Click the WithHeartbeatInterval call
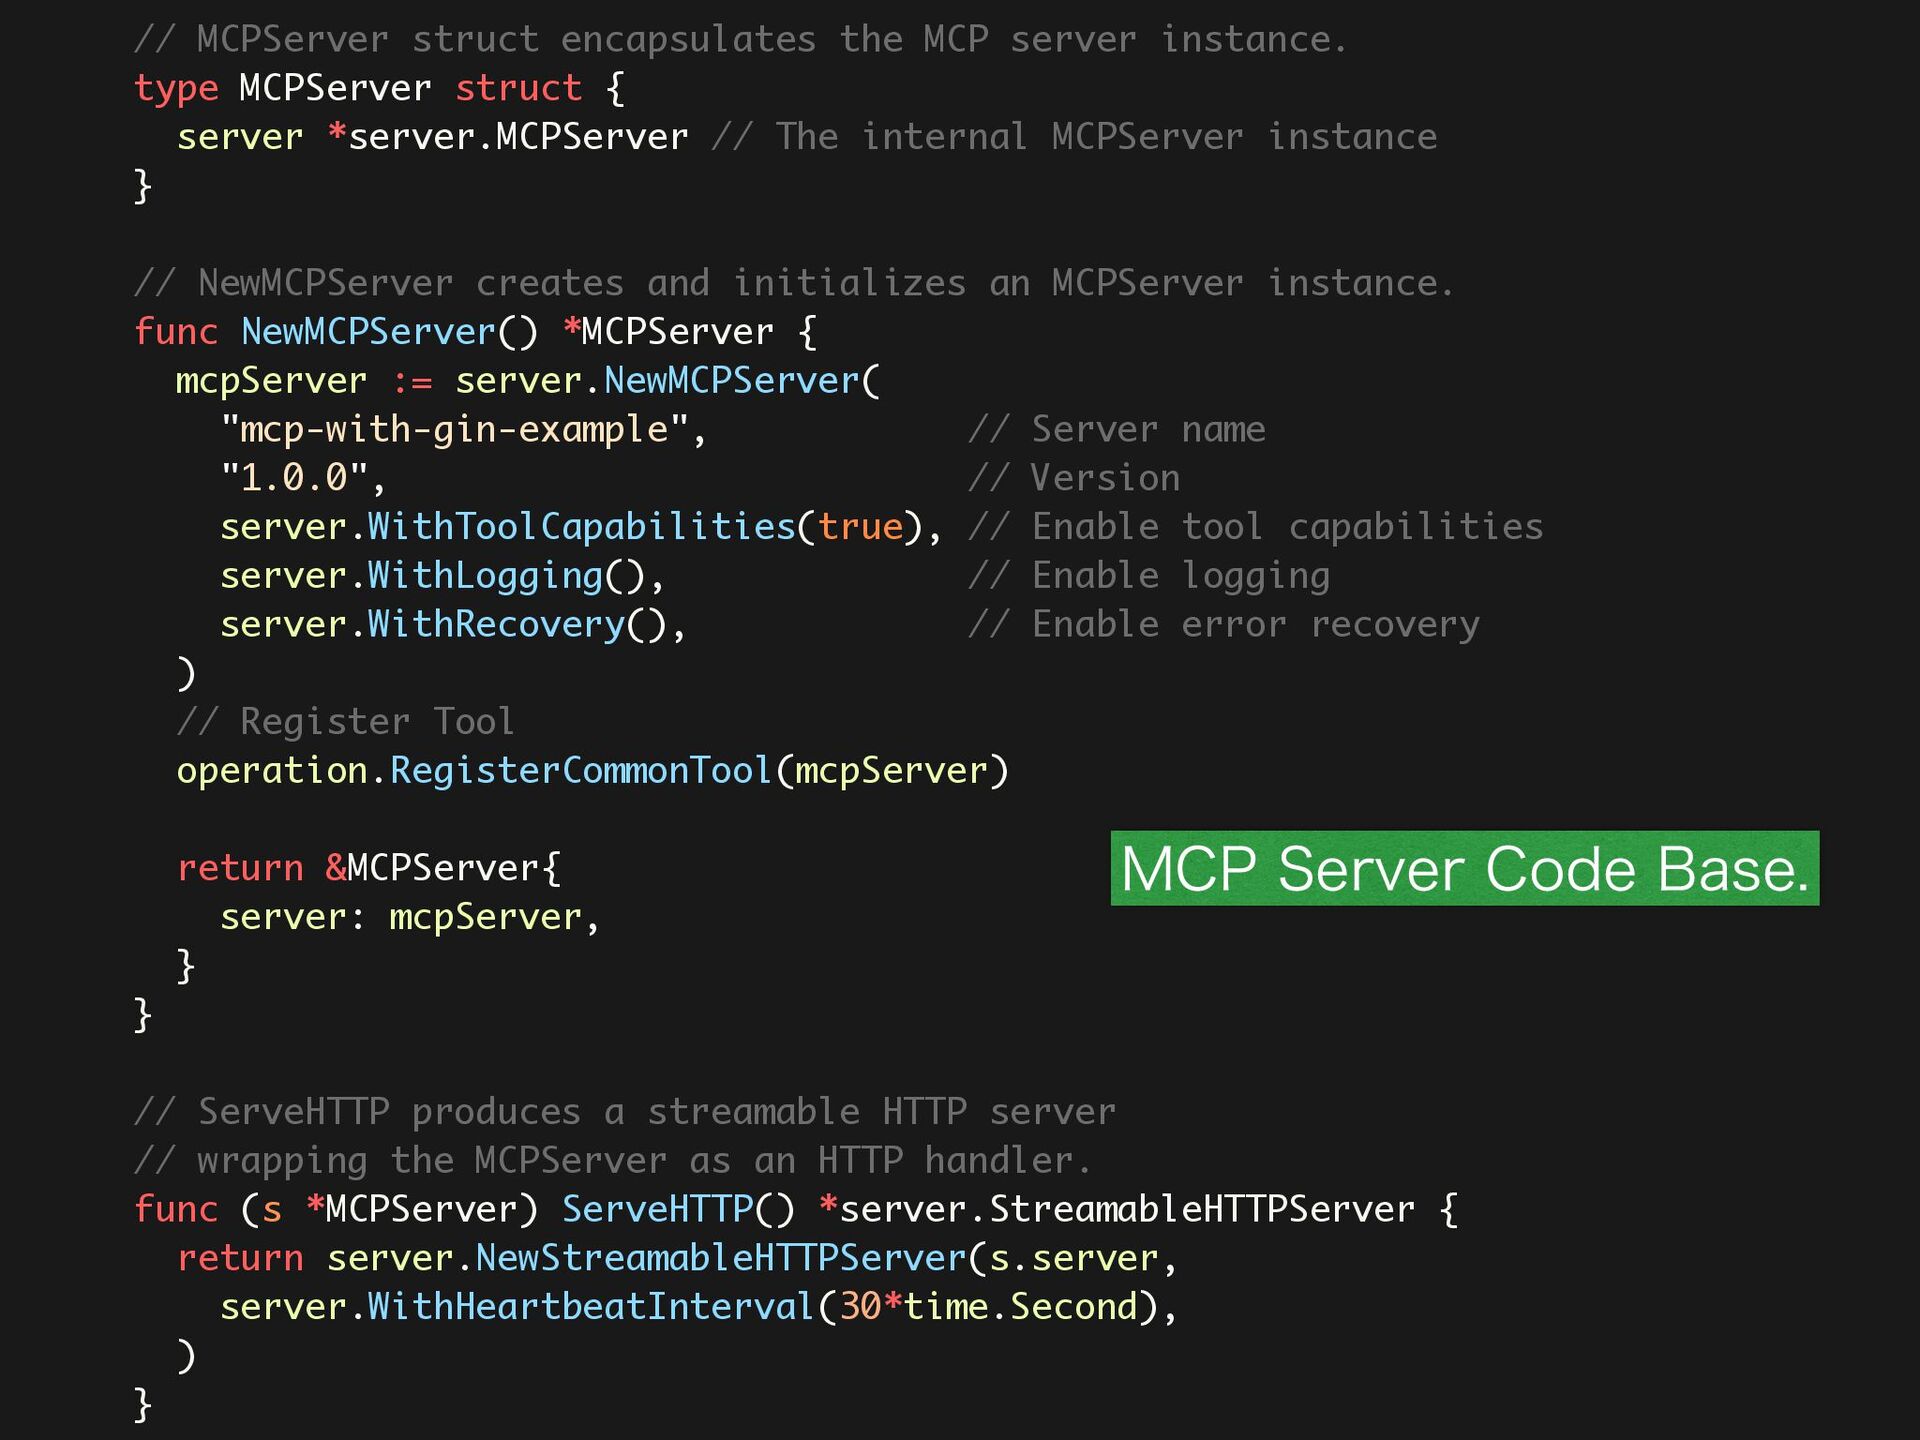1920x1440 pixels. [x=590, y=1307]
